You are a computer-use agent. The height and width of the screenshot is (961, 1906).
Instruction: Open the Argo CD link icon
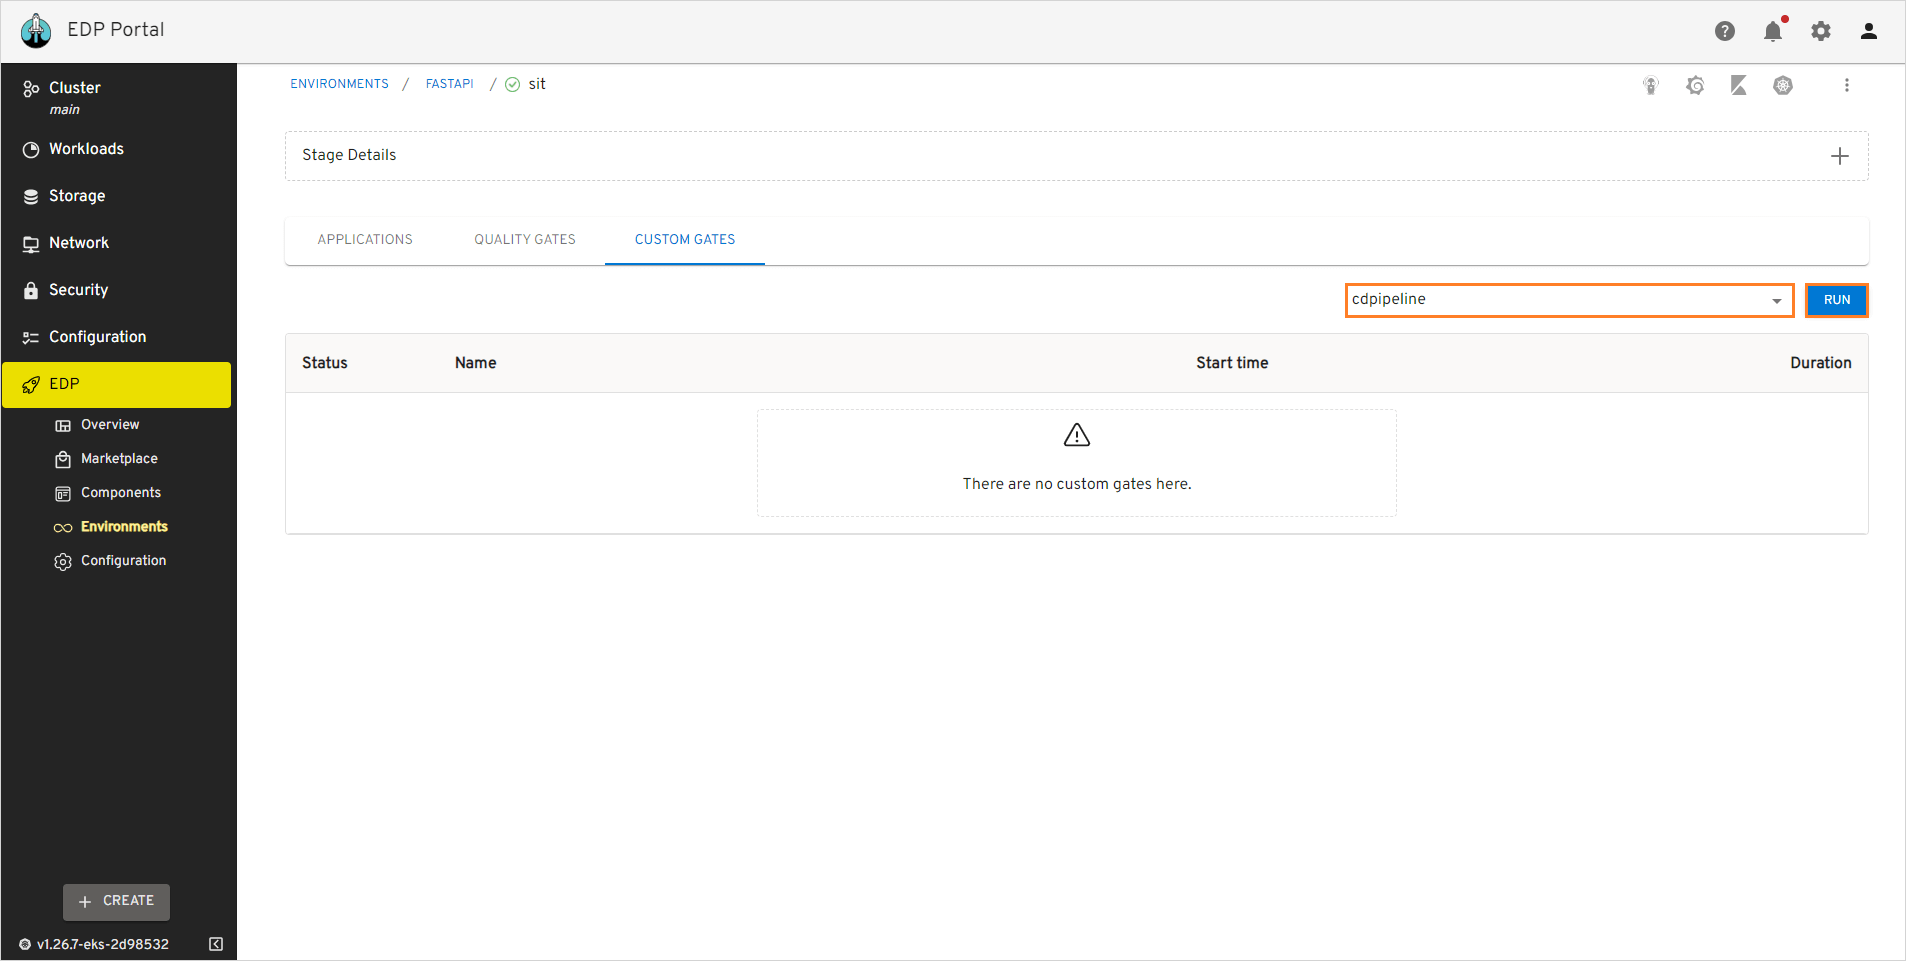pos(1651,86)
